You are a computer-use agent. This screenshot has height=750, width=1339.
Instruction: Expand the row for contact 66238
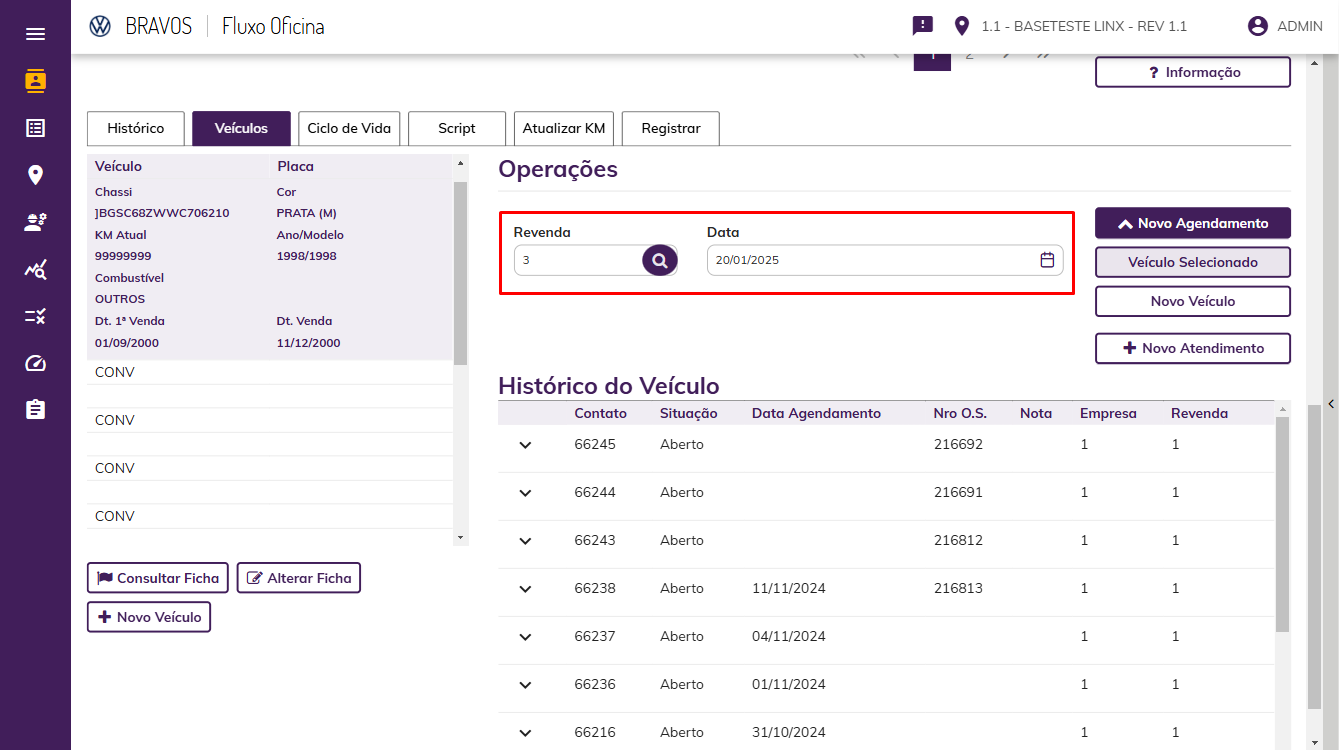coord(525,589)
